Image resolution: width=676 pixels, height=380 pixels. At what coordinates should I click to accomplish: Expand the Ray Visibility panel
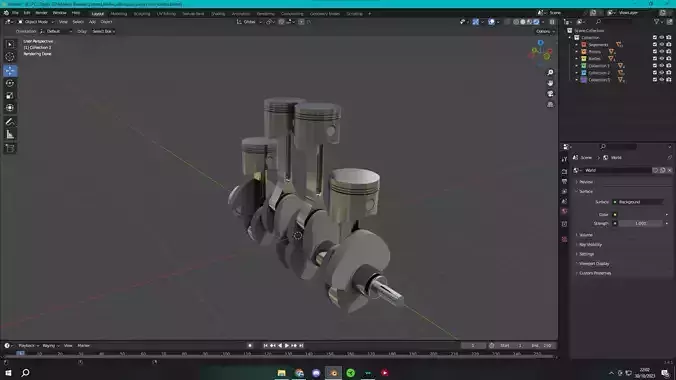coord(590,245)
